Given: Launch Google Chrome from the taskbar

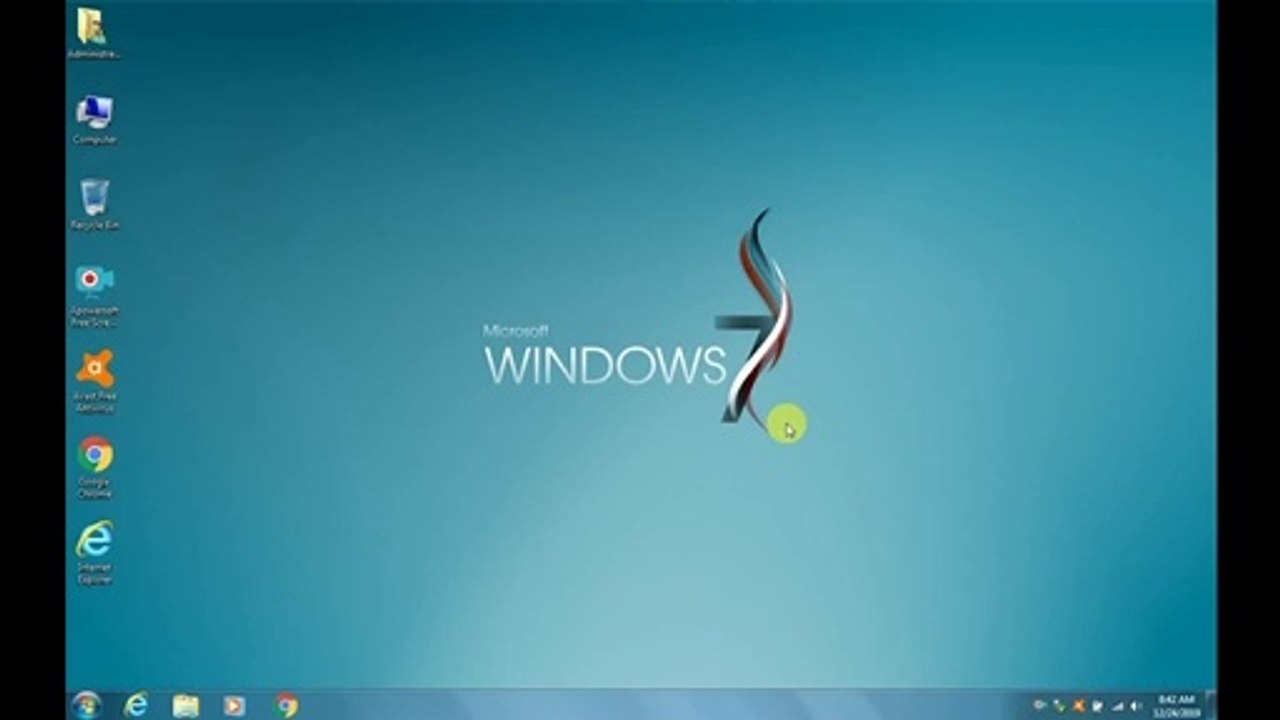Looking at the screenshot, I should (x=287, y=705).
